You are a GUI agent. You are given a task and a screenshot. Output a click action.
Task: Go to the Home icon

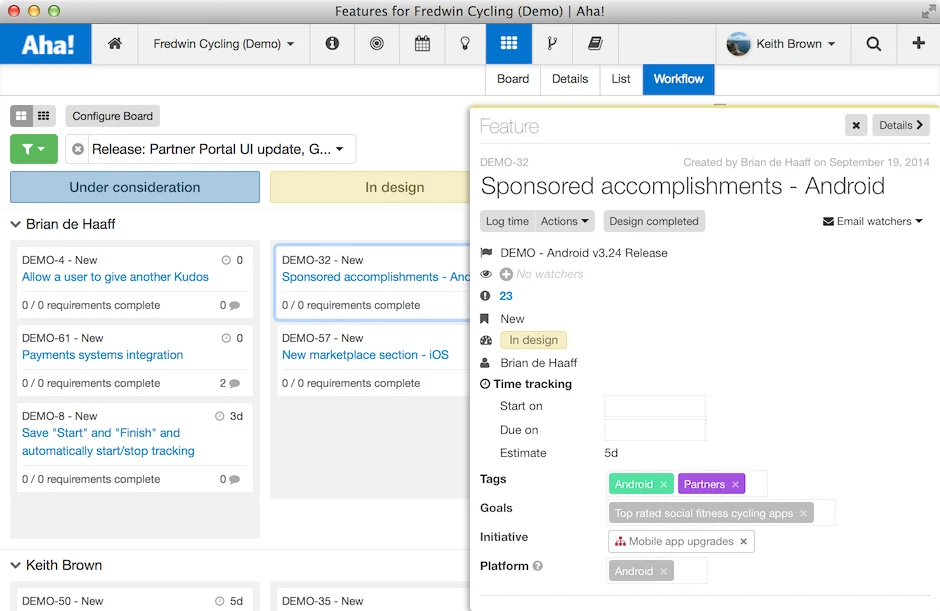(x=115, y=43)
